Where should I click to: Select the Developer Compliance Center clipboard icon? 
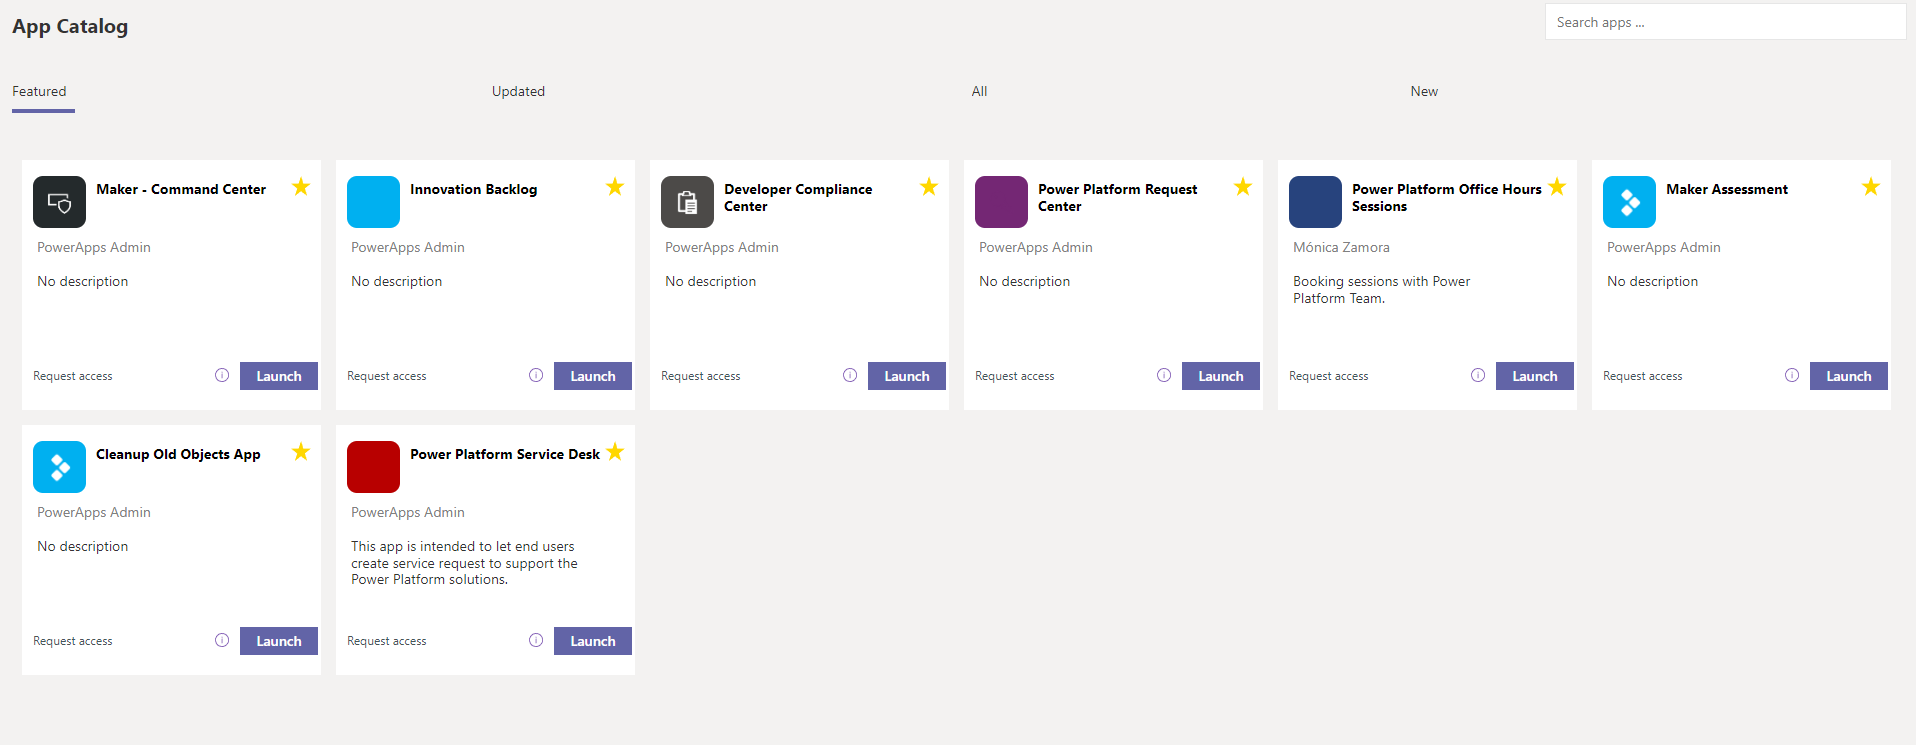pos(687,201)
